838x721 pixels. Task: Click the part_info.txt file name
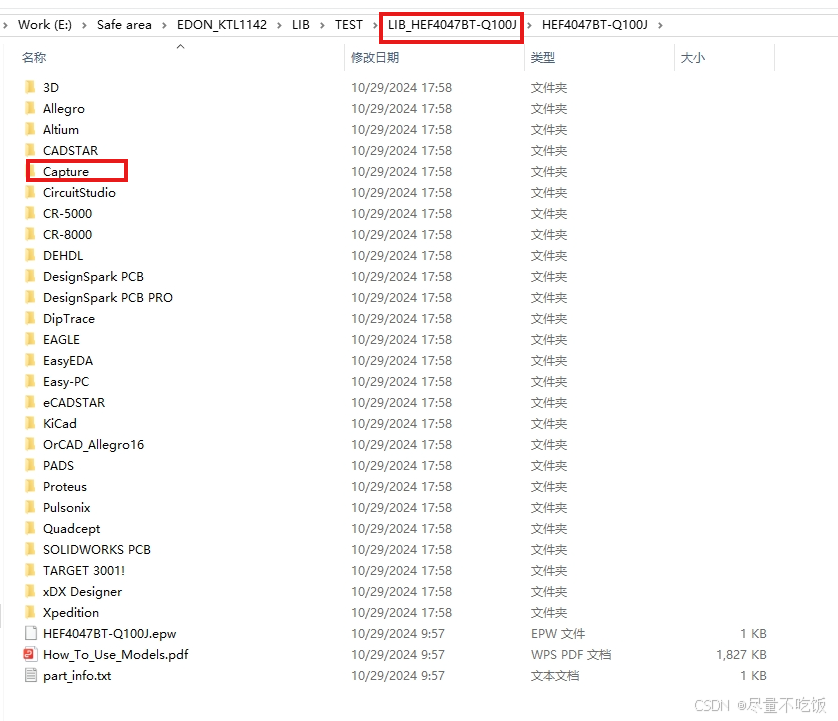pos(77,676)
